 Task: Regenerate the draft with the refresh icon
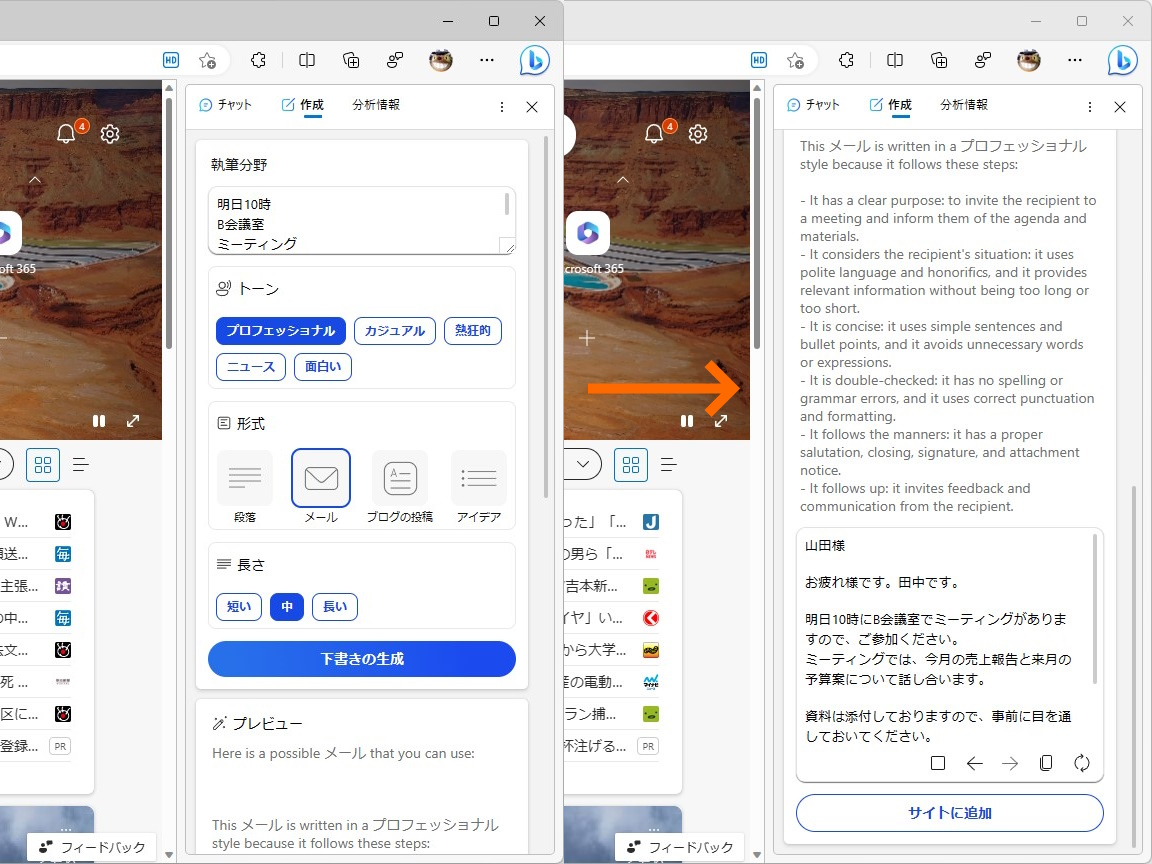point(1082,763)
